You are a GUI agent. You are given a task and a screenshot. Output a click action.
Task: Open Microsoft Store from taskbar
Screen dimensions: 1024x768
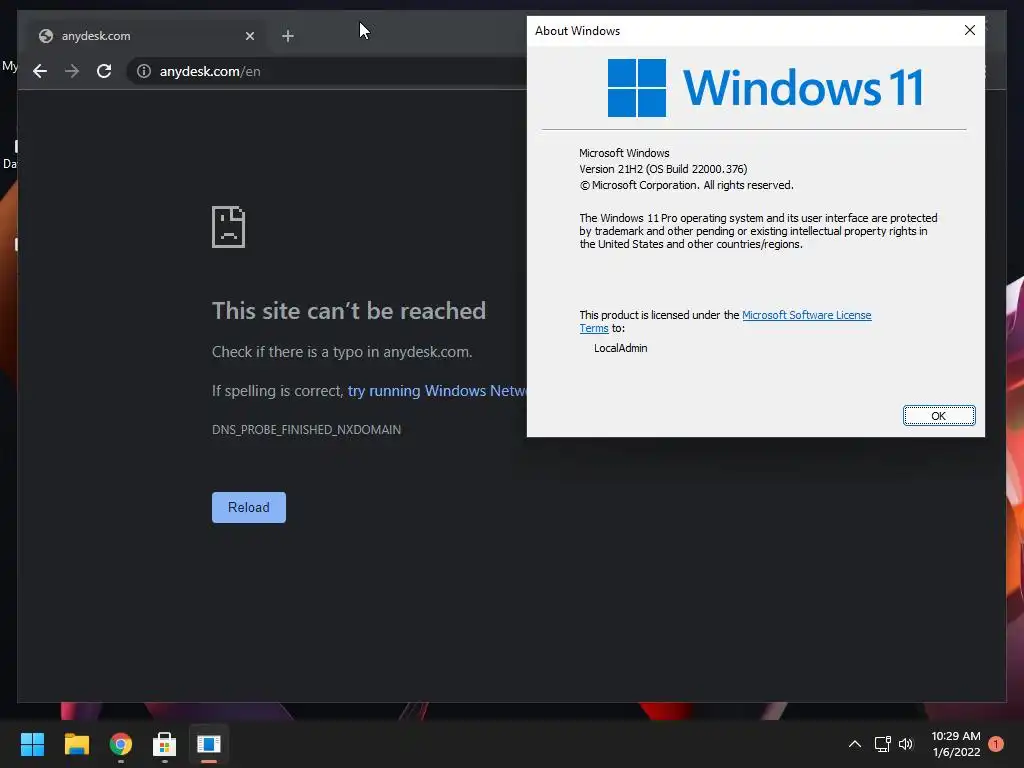pos(165,744)
